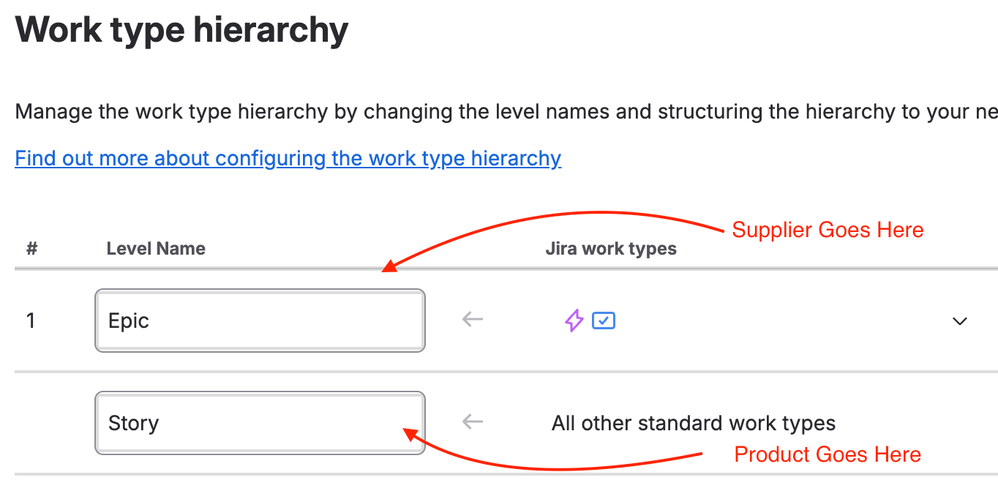
Task: Click the red arrowhead inside the Story field
Action: [411, 435]
